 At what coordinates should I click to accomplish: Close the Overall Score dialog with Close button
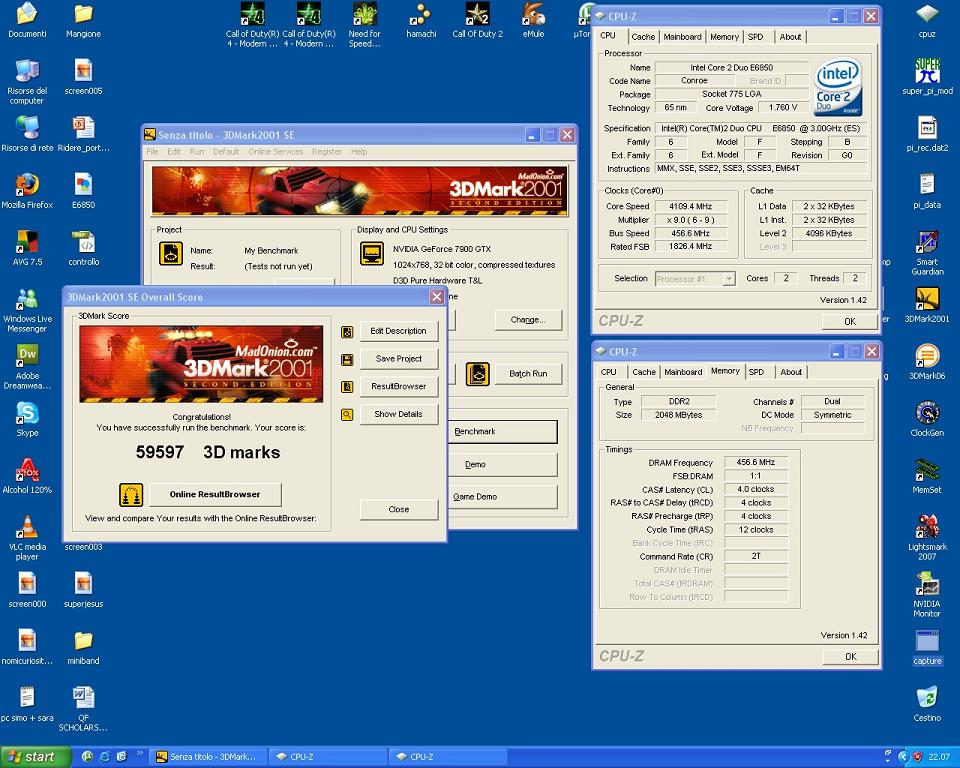click(399, 510)
